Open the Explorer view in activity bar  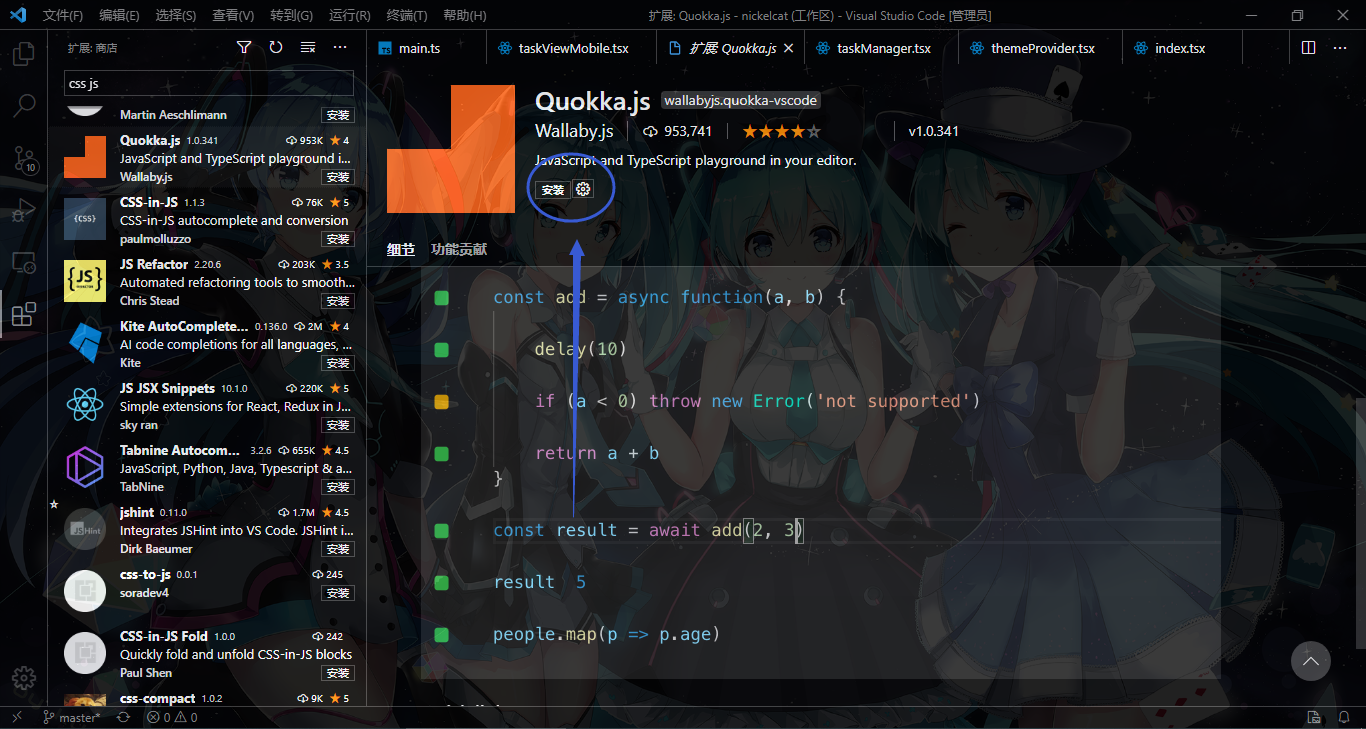coord(24,53)
